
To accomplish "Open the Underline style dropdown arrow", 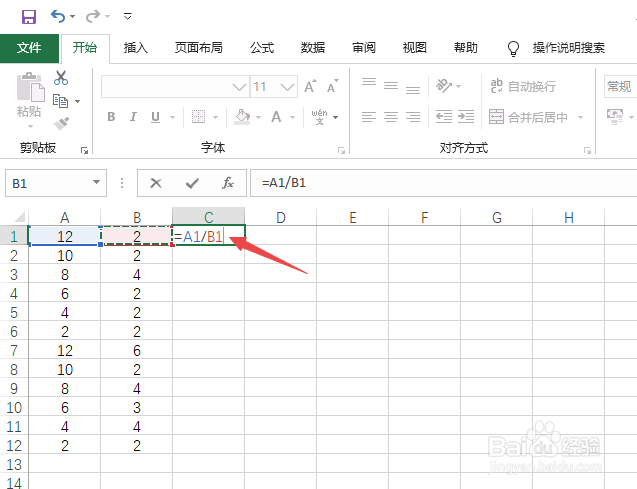I will click(x=172, y=117).
